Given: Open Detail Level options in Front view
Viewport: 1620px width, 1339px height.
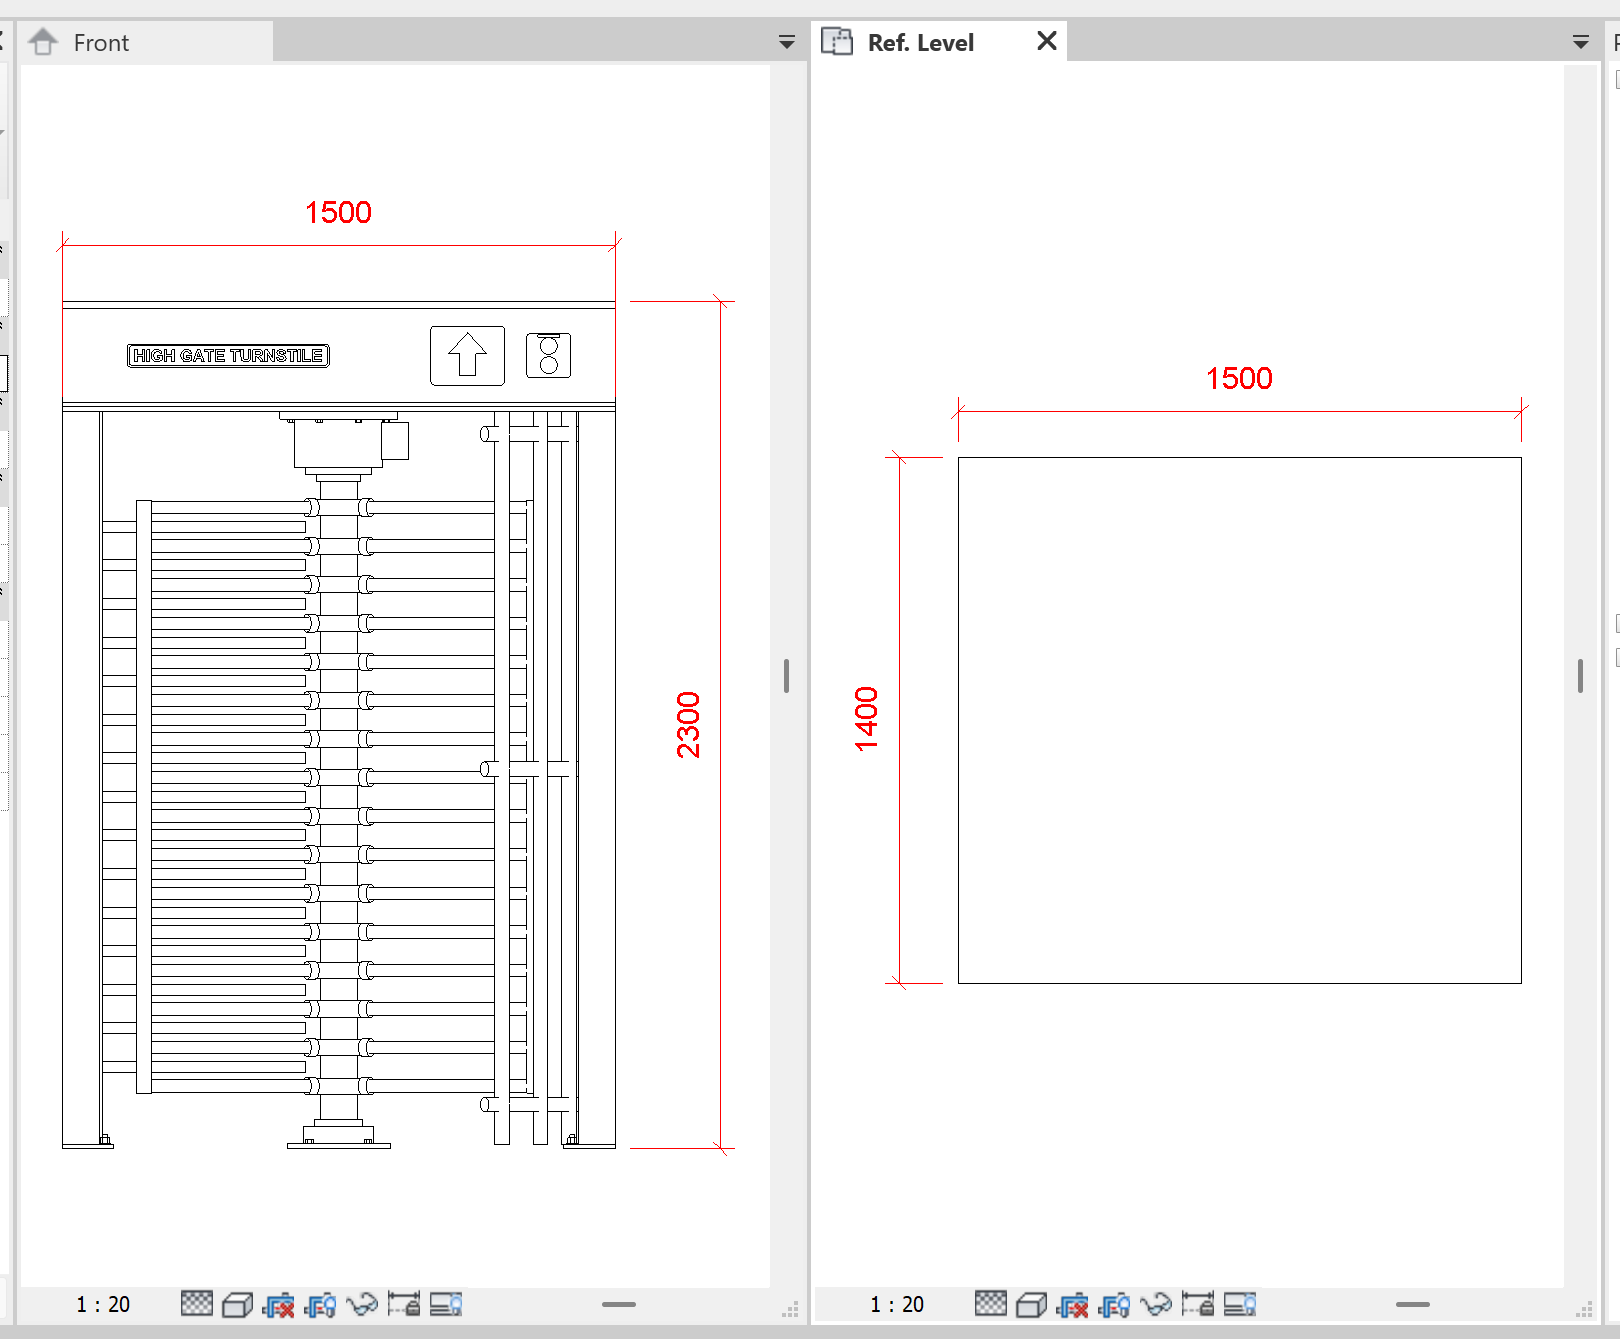Looking at the screenshot, I should click(197, 1304).
